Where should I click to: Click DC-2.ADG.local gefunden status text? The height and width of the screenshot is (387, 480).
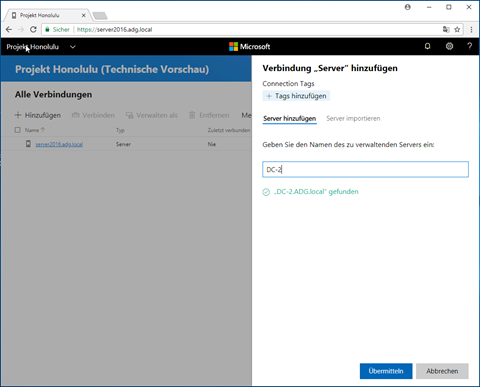pos(316,192)
